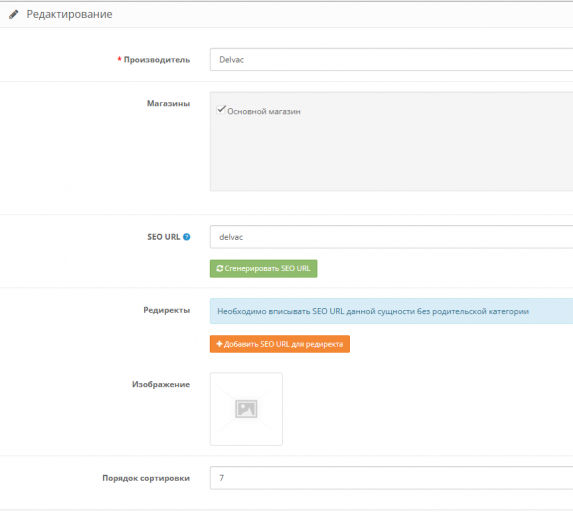Click the SEO URL label text
This screenshot has width=573, height=512.
click(164, 237)
